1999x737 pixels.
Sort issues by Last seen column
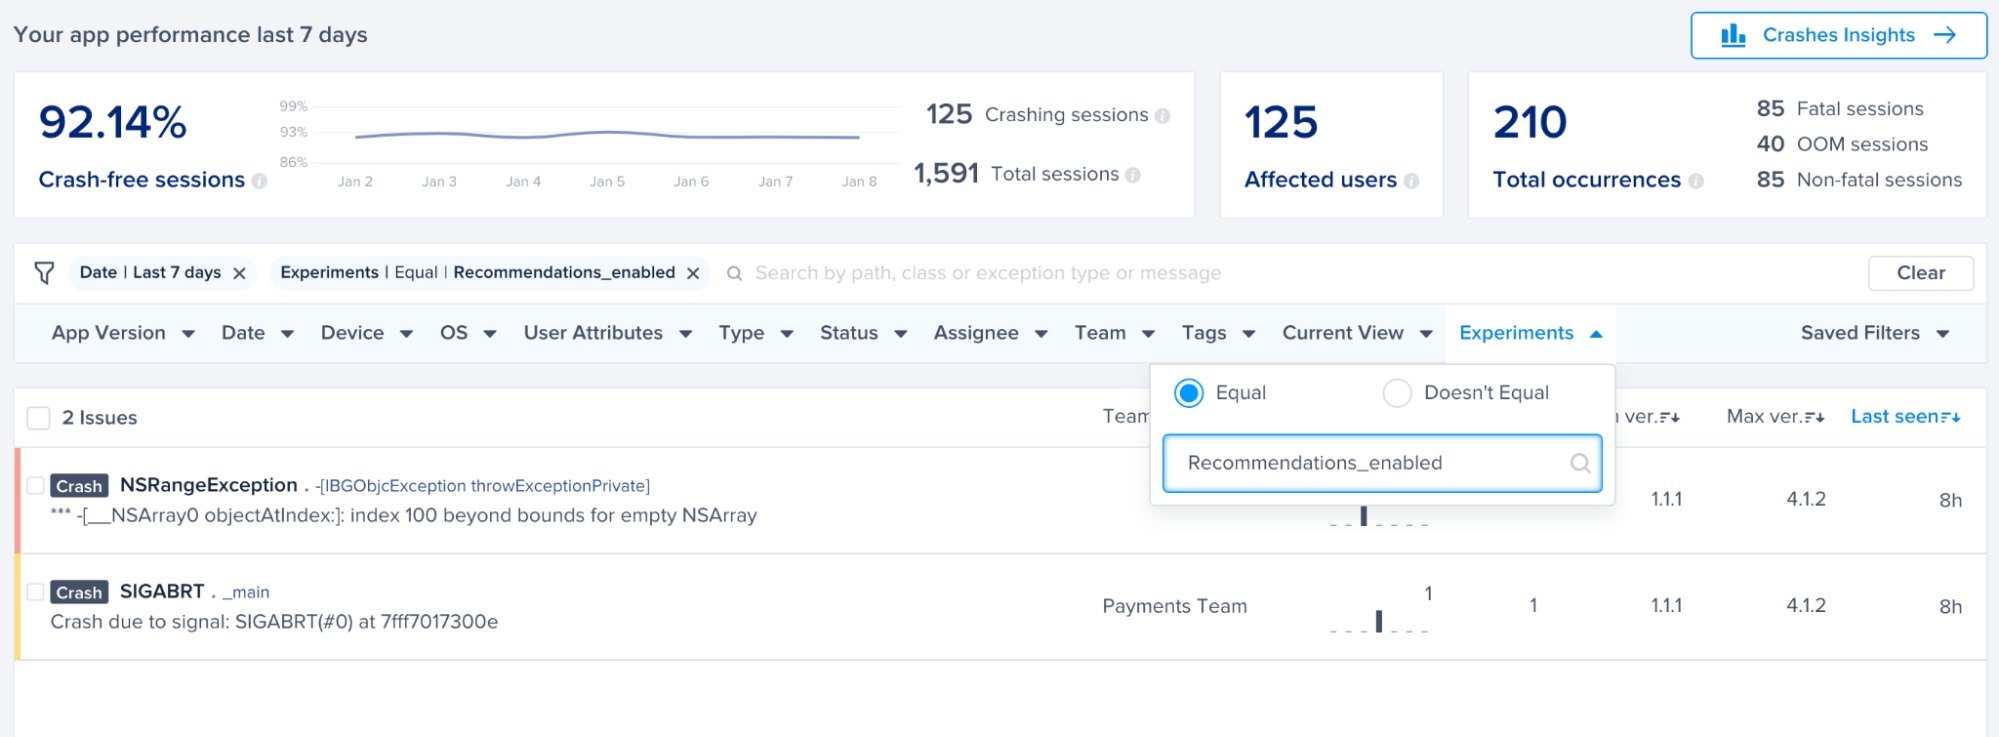pos(1905,417)
